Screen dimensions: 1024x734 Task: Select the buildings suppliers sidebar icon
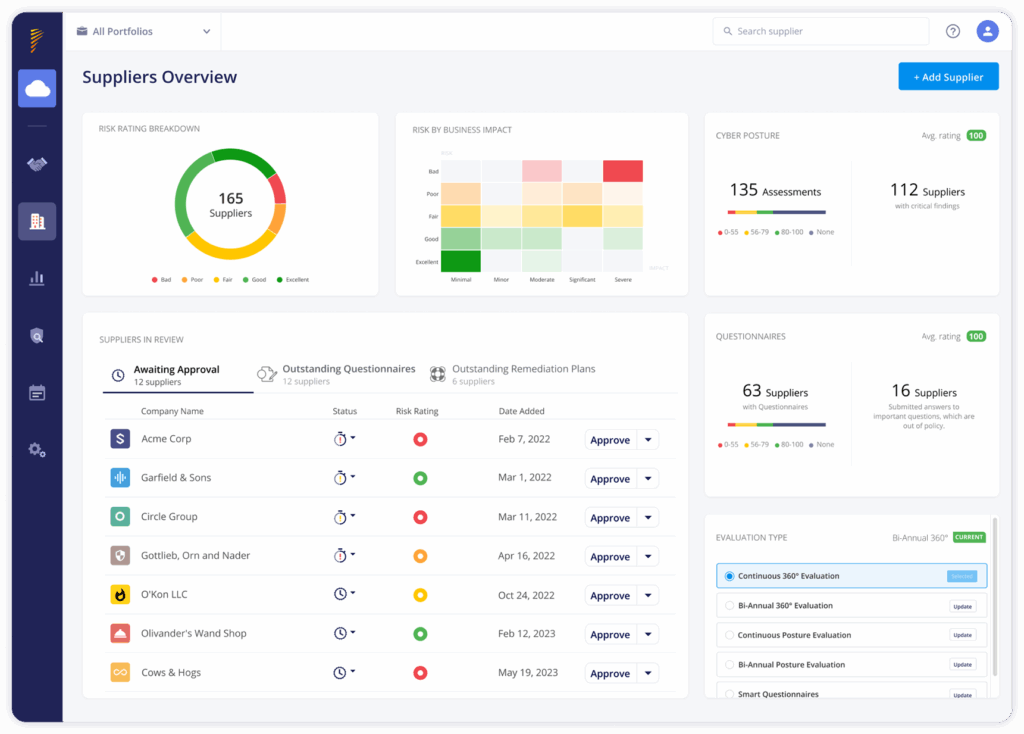point(37,221)
